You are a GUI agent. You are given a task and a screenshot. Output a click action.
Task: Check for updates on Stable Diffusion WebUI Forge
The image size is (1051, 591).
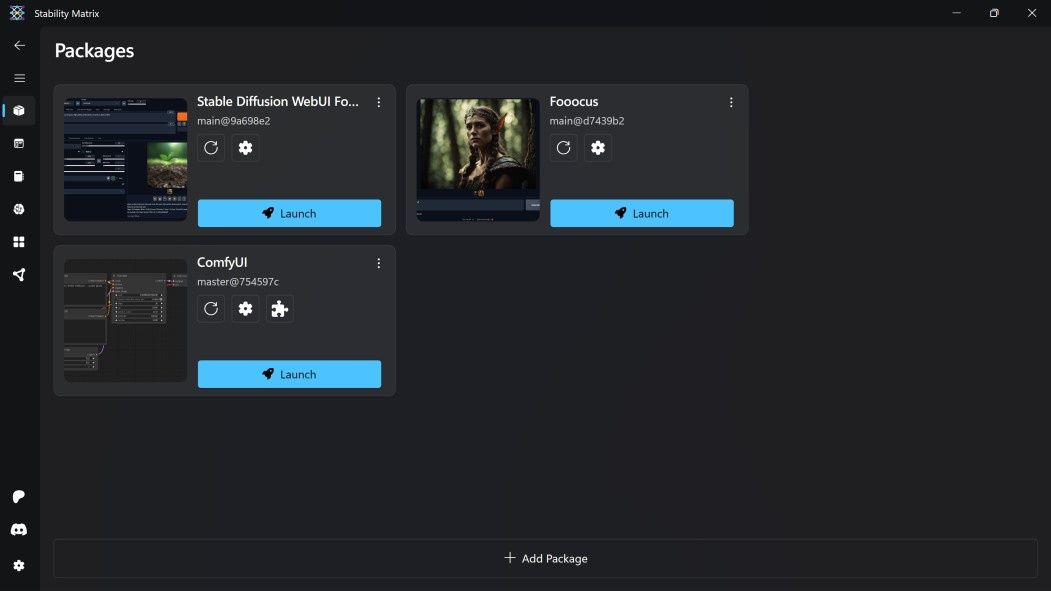click(211, 147)
